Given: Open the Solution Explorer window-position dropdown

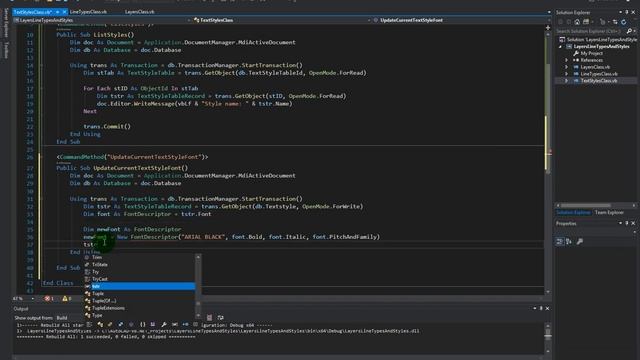Looking at the screenshot, I should coord(620,12).
